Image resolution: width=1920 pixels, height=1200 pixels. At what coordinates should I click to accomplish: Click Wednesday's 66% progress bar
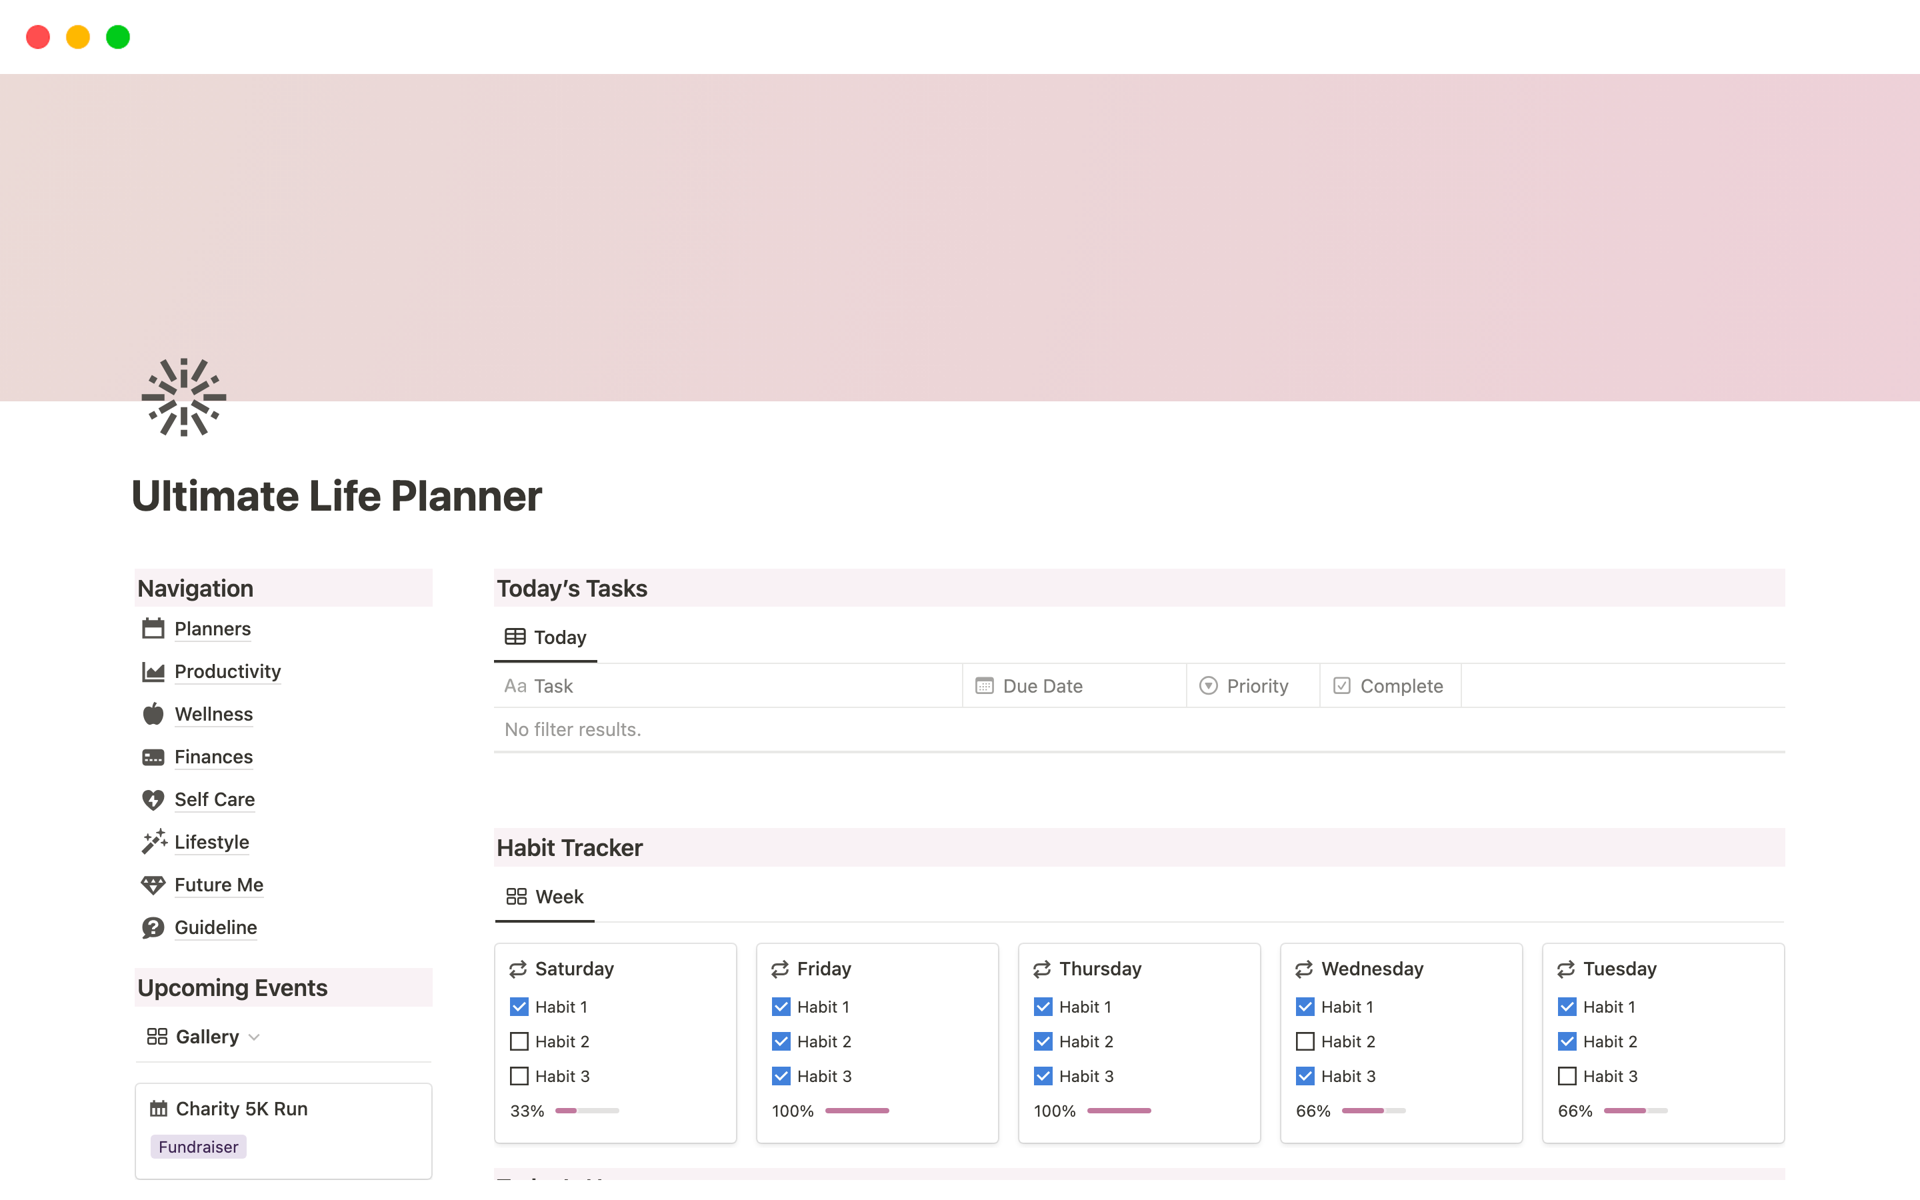pos(1373,1111)
